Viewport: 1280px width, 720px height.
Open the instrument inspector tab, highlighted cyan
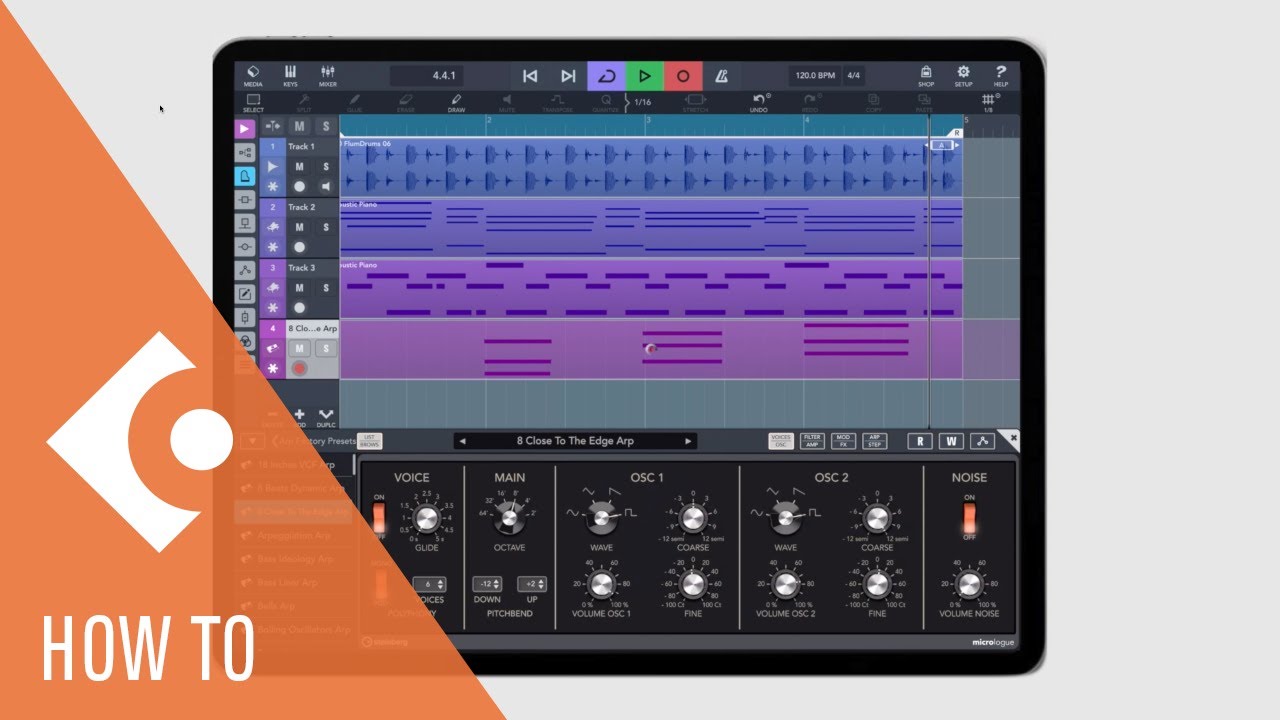pyautogui.click(x=245, y=176)
